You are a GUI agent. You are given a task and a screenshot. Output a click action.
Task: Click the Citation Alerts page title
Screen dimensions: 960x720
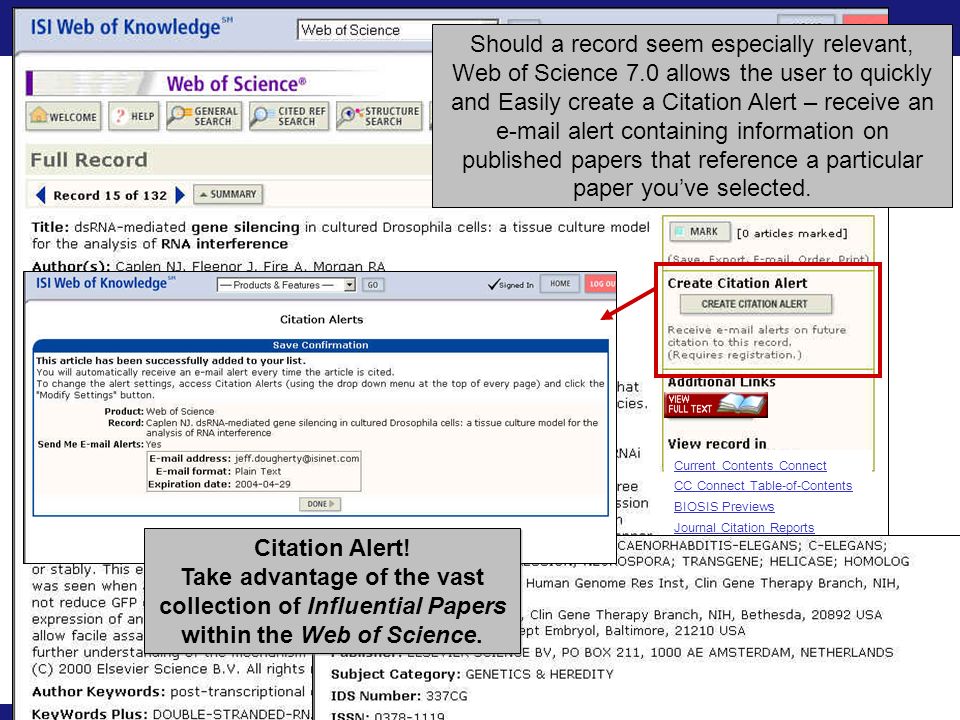pyautogui.click(x=321, y=319)
